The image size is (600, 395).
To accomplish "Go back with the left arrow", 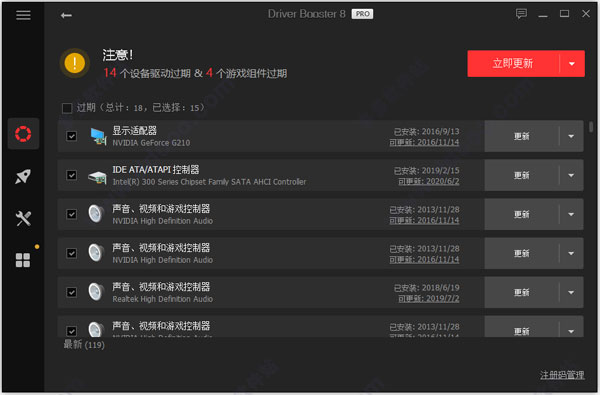I will pos(66,15).
